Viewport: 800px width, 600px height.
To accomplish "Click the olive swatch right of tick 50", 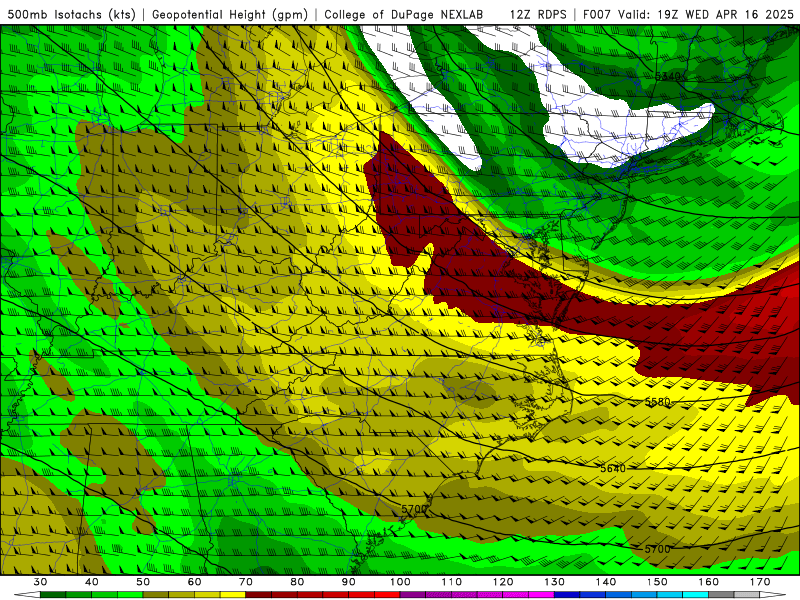I will pyautogui.click(x=156, y=595).
